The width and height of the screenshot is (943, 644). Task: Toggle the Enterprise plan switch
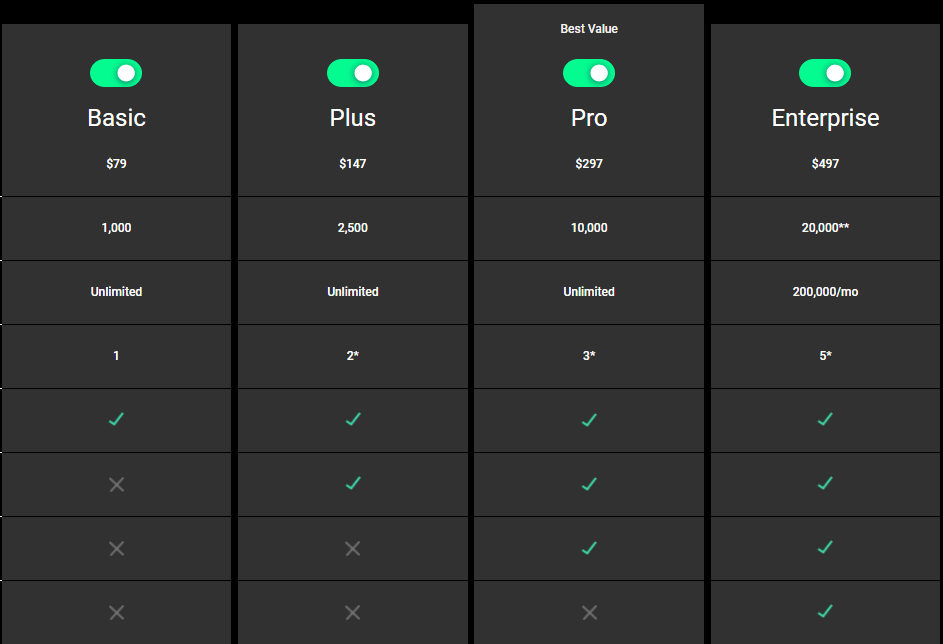click(x=825, y=73)
